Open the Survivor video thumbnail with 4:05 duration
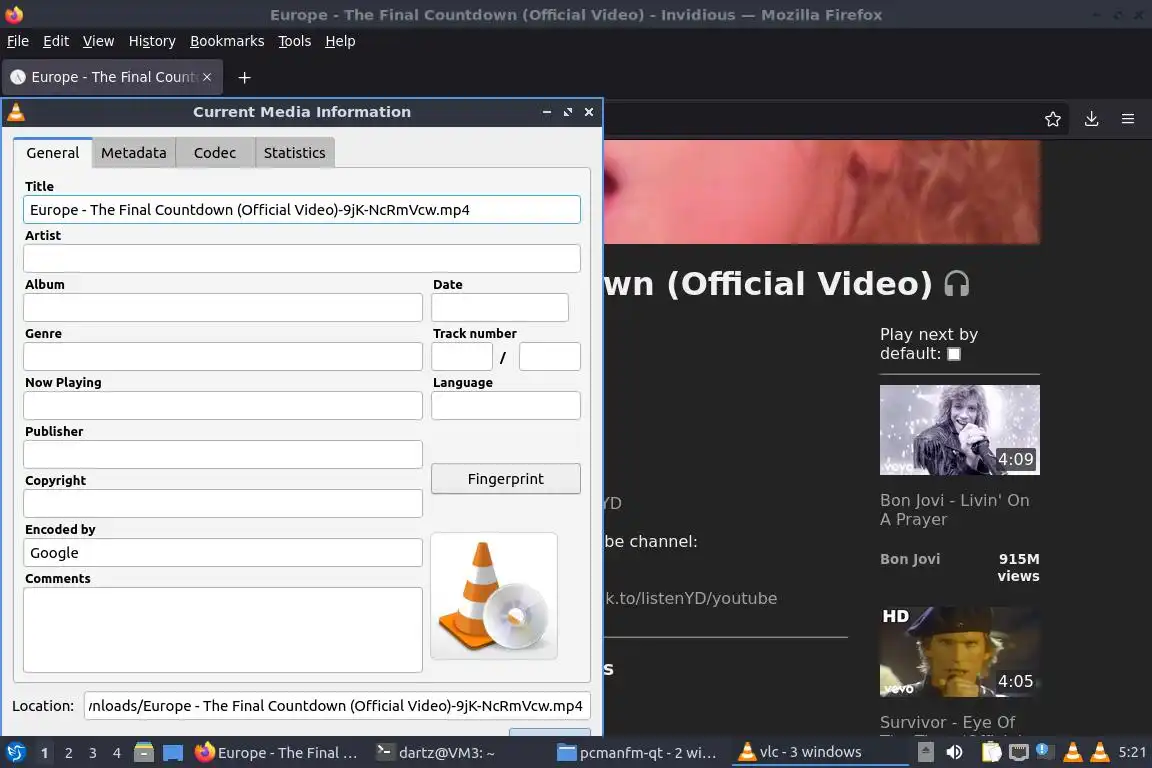 pyautogui.click(x=960, y=652)
